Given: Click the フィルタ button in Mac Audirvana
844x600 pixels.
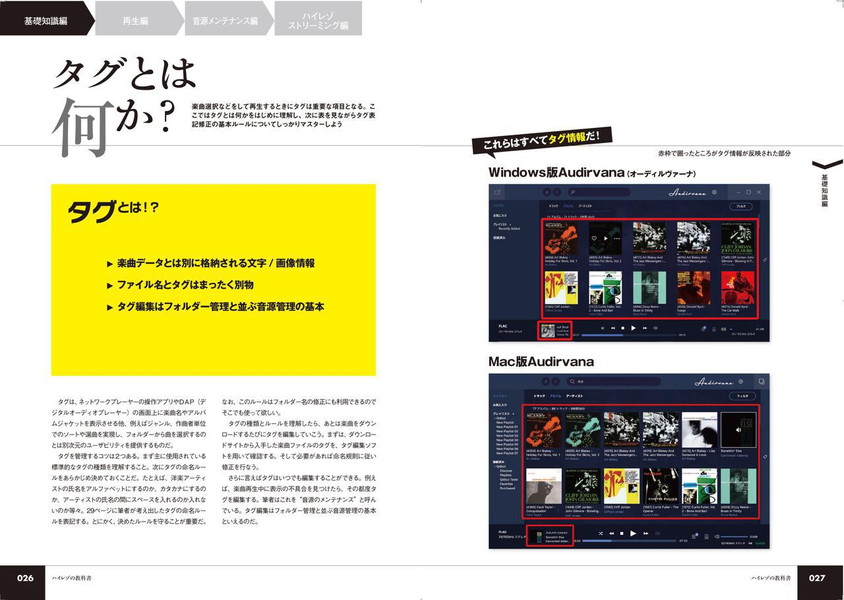Looking at the screenshot, I should click(742, 396).
